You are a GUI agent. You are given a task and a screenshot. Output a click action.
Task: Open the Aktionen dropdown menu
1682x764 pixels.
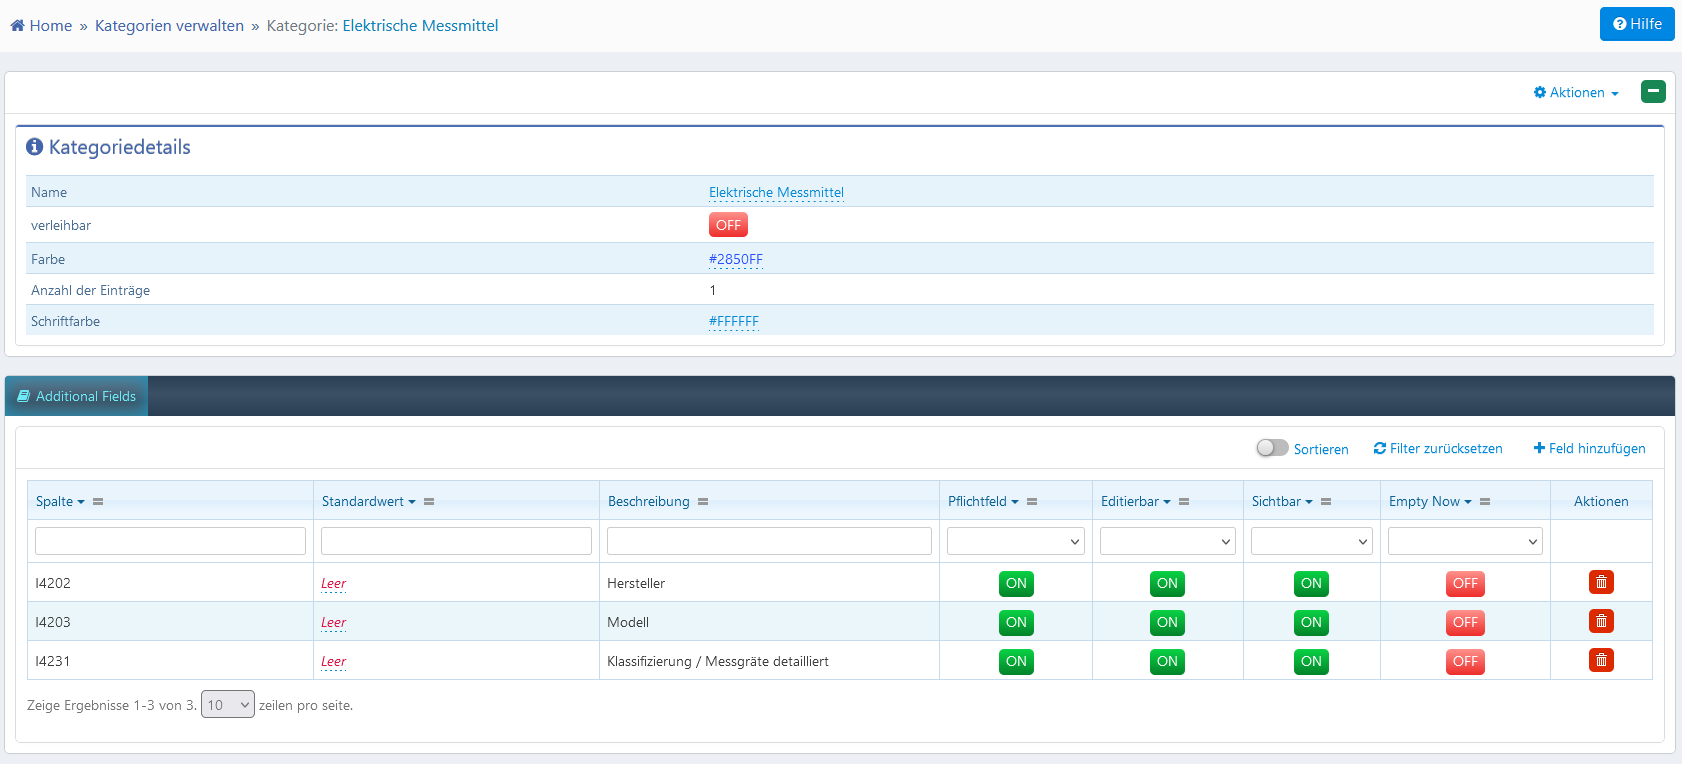click(x=1576, y=93)
